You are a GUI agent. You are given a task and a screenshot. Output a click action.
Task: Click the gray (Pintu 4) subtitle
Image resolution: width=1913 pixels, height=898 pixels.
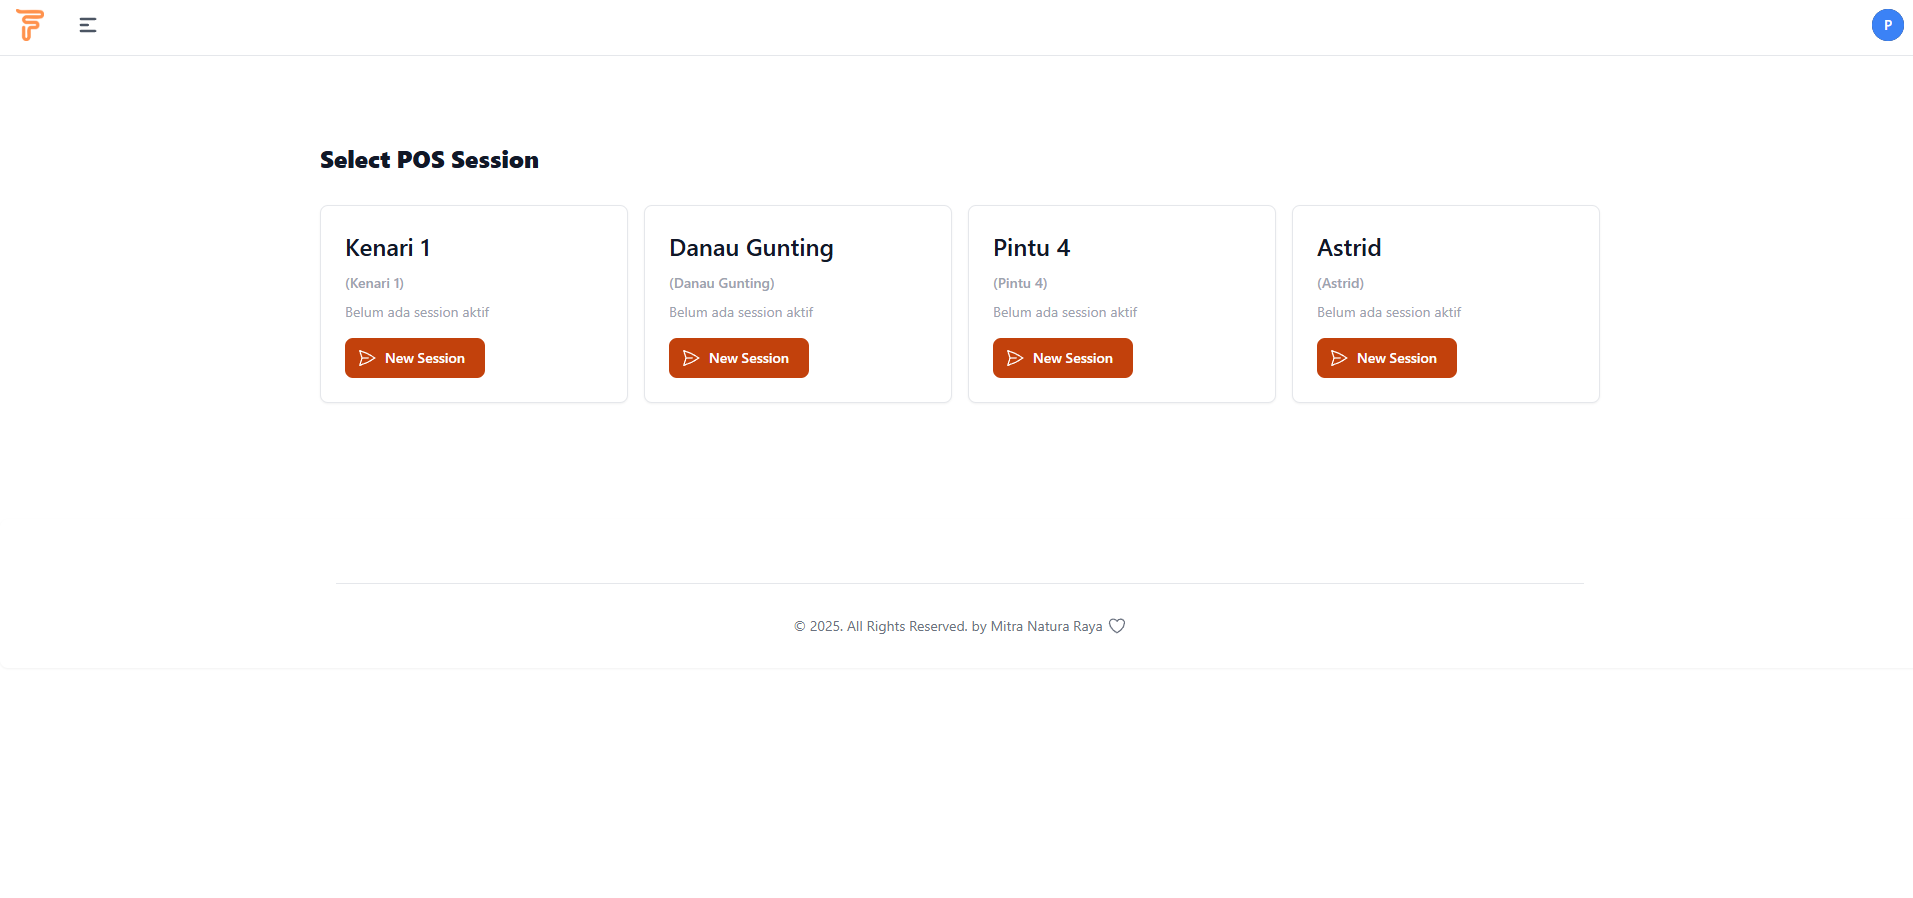(x=1020, y=283)
